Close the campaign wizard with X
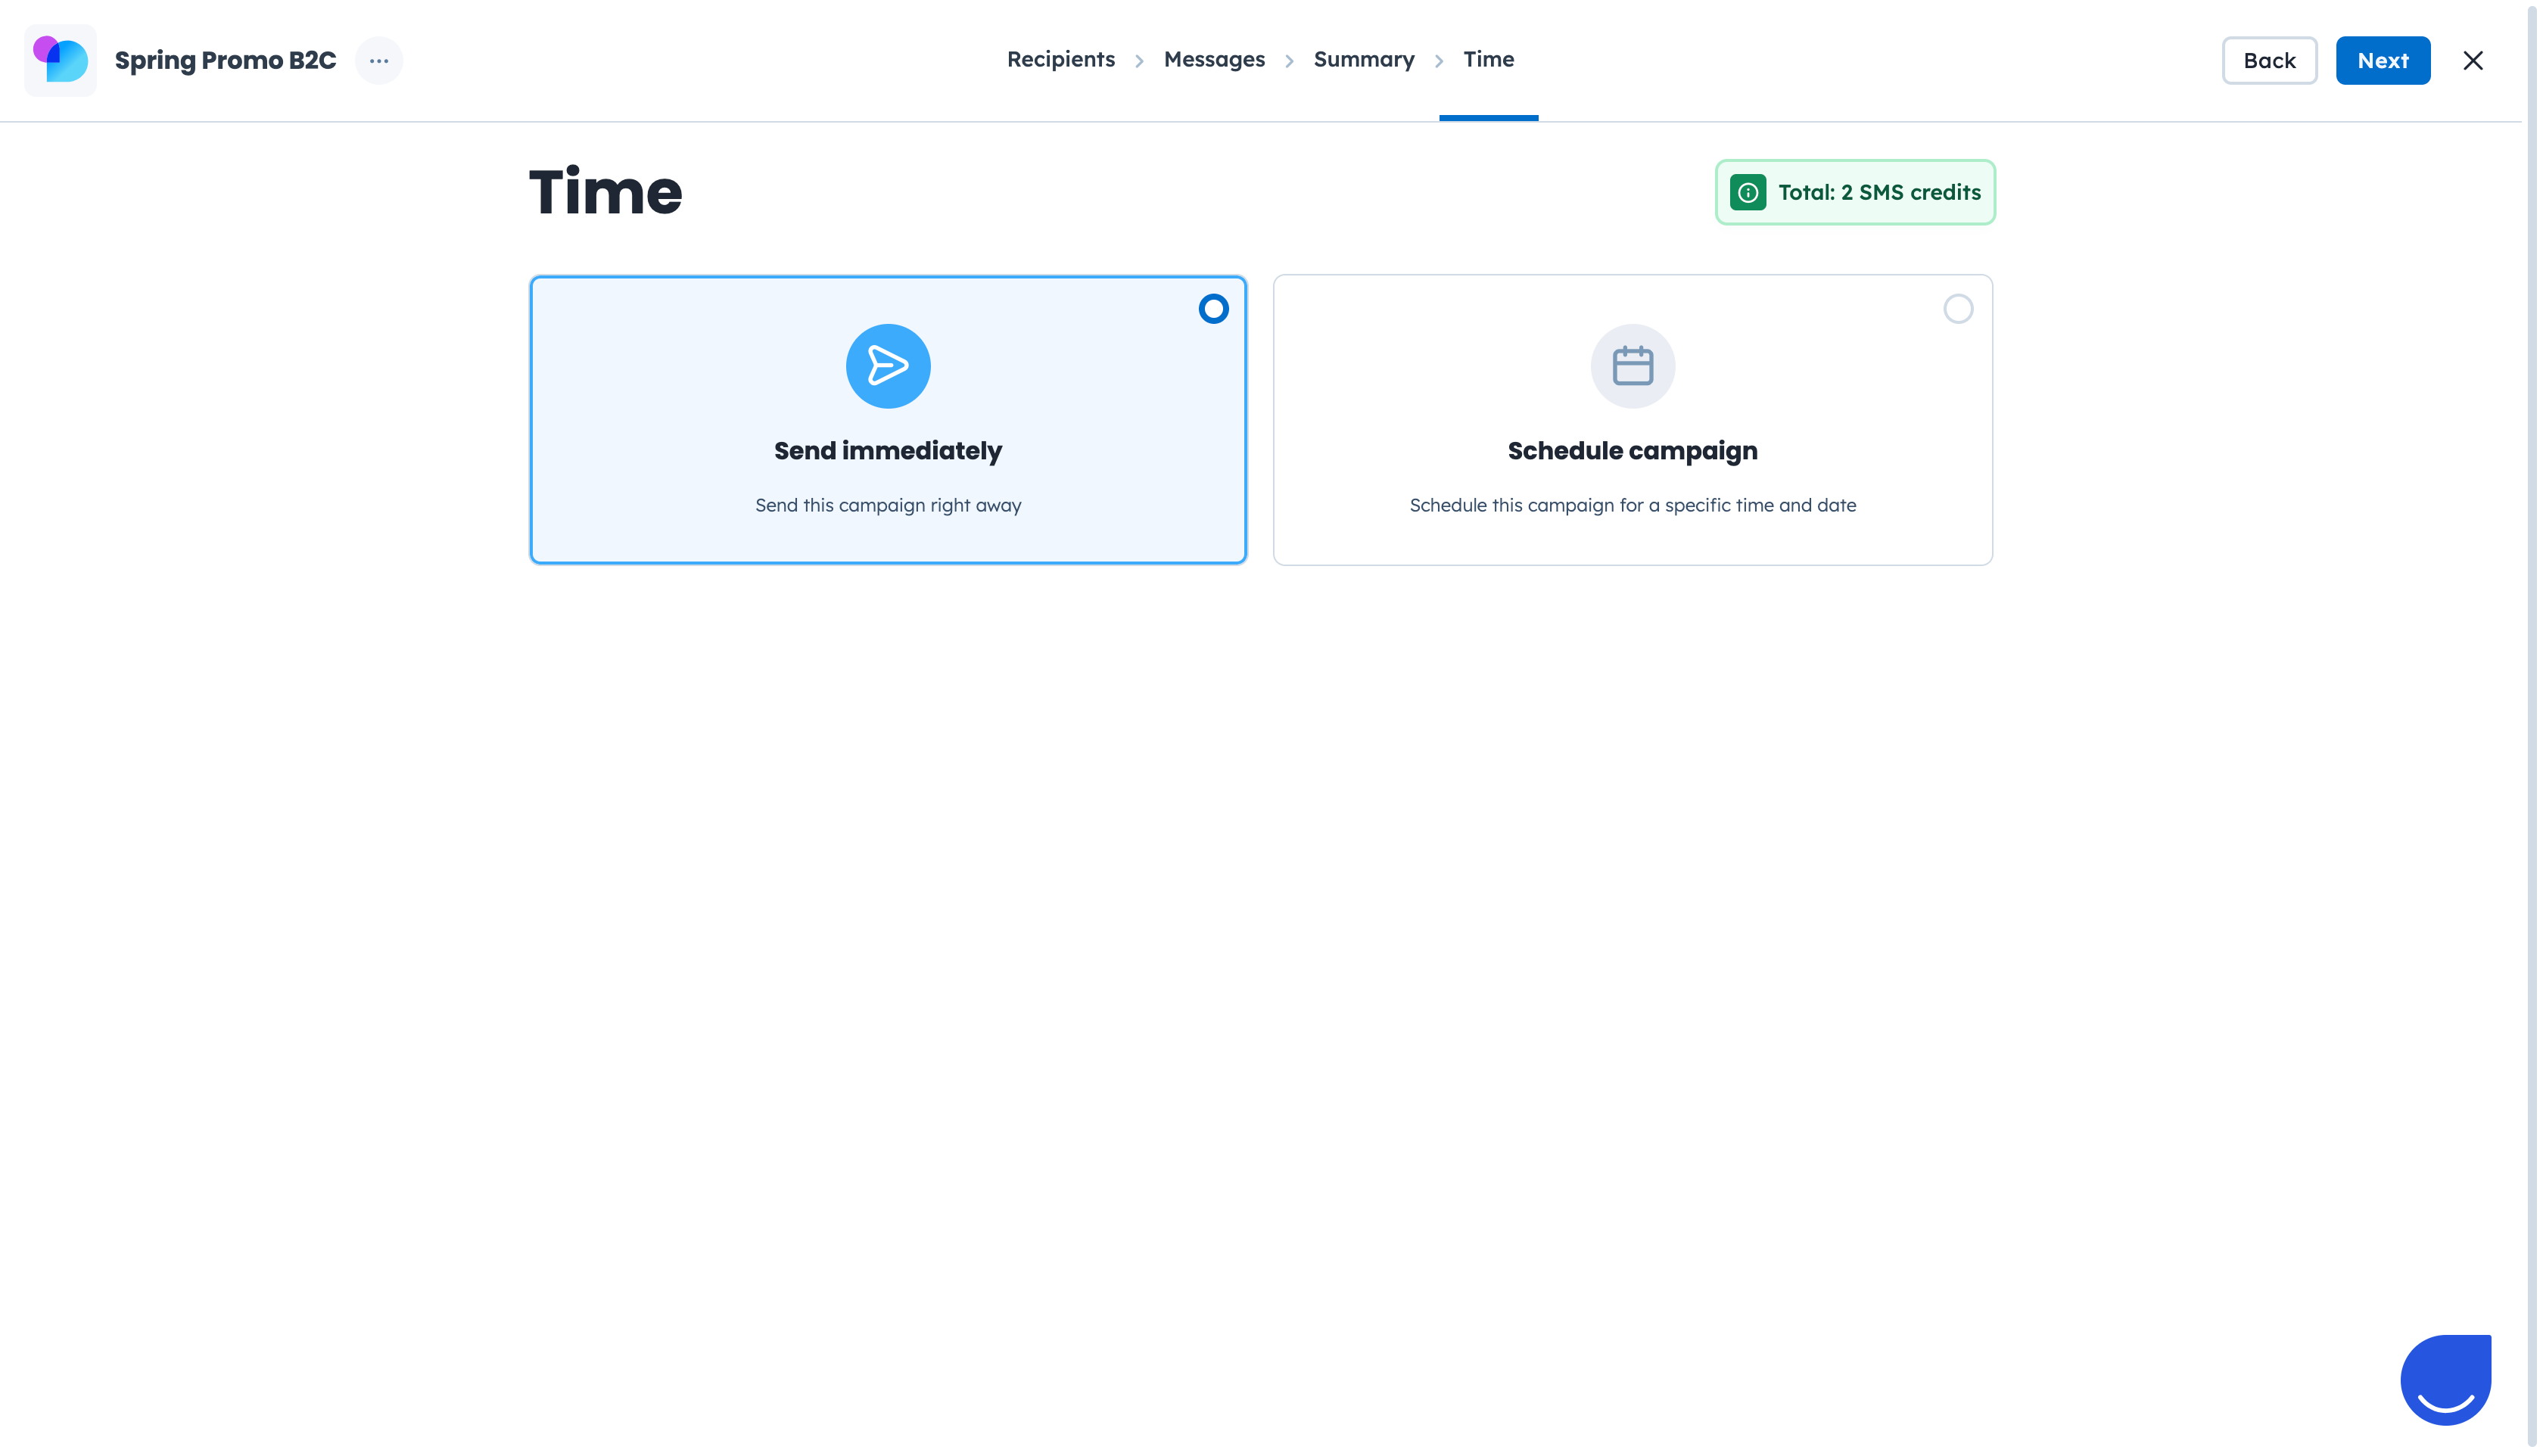 coord(2472,60)
